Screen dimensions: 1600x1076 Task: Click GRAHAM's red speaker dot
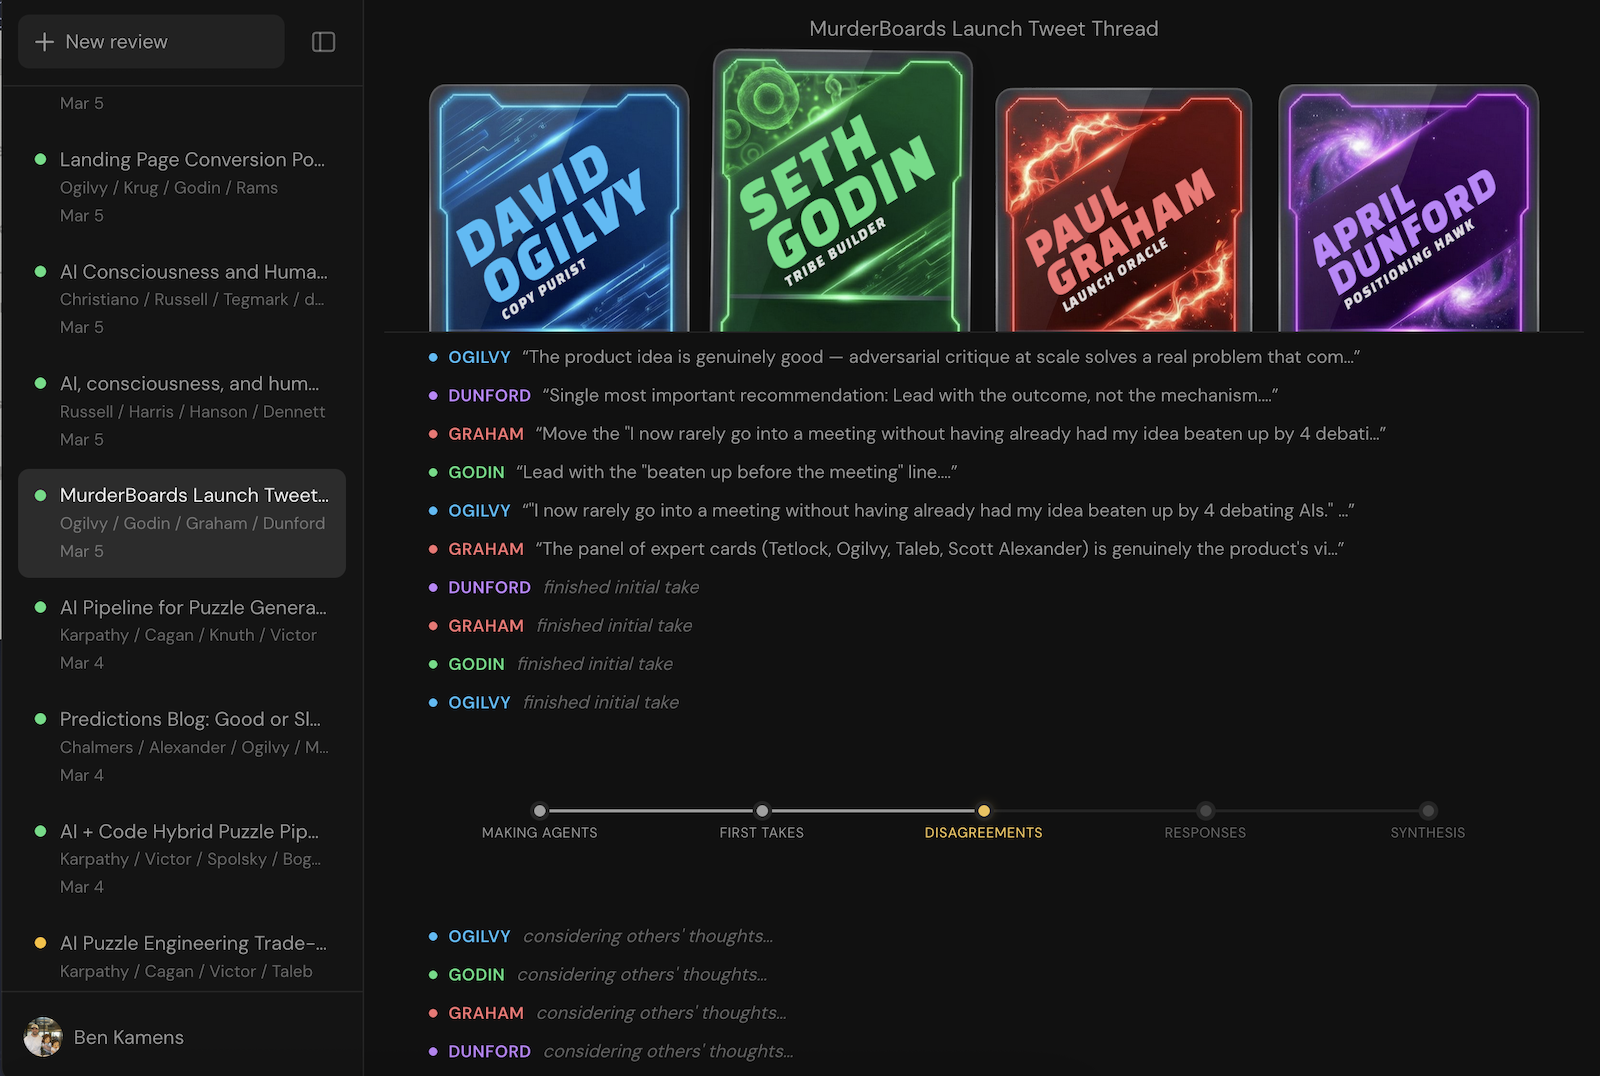(x=434, y=434)
